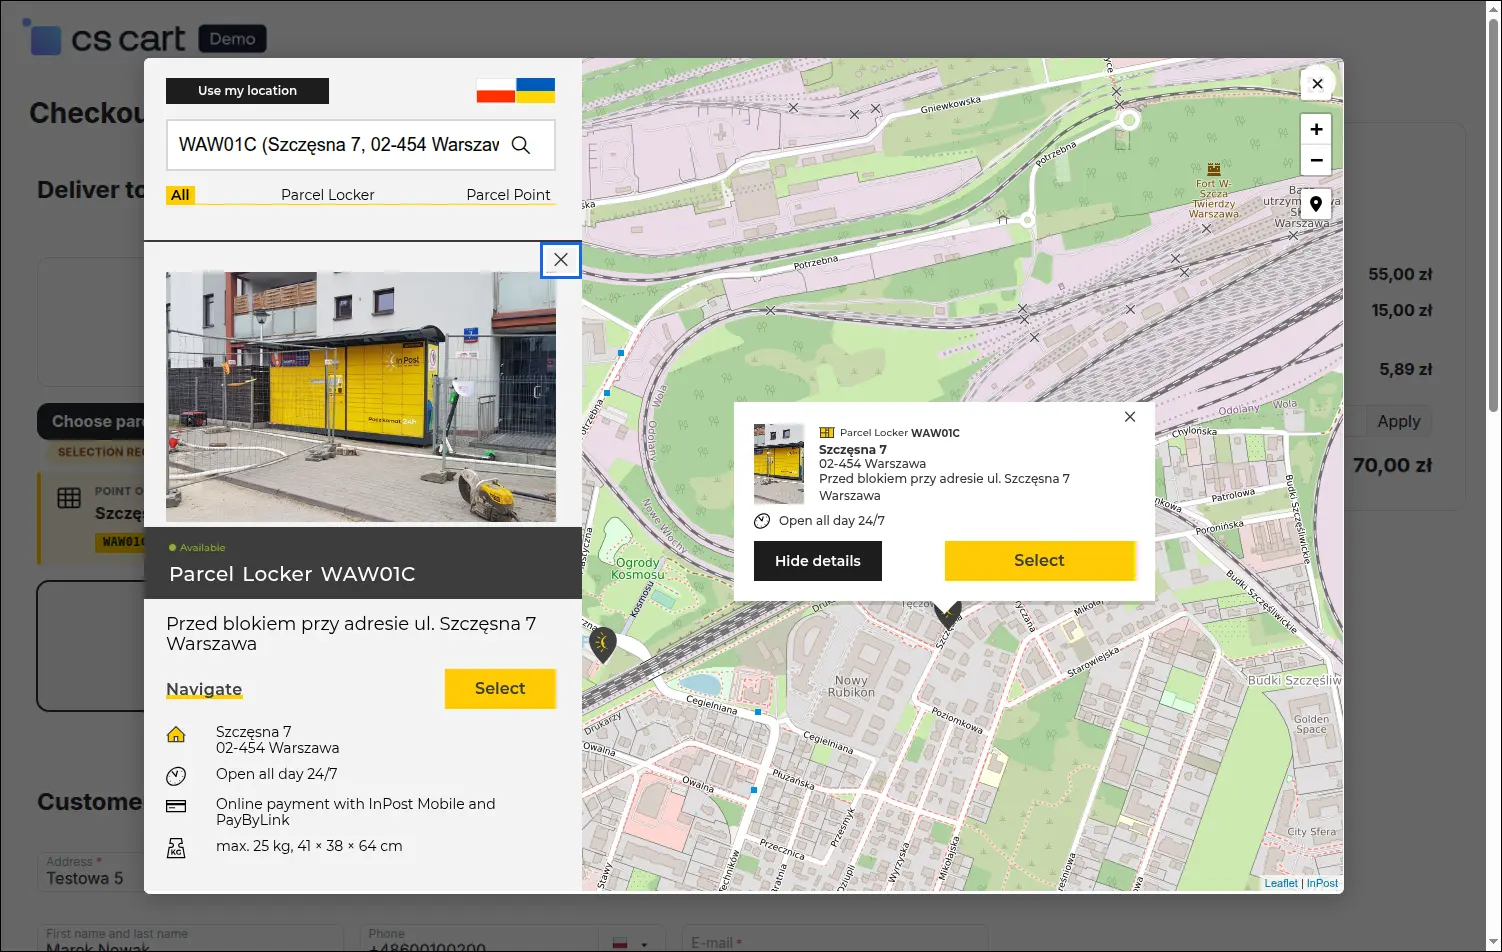Click the '70,00 zł' total behind modal

point(1392,465)
